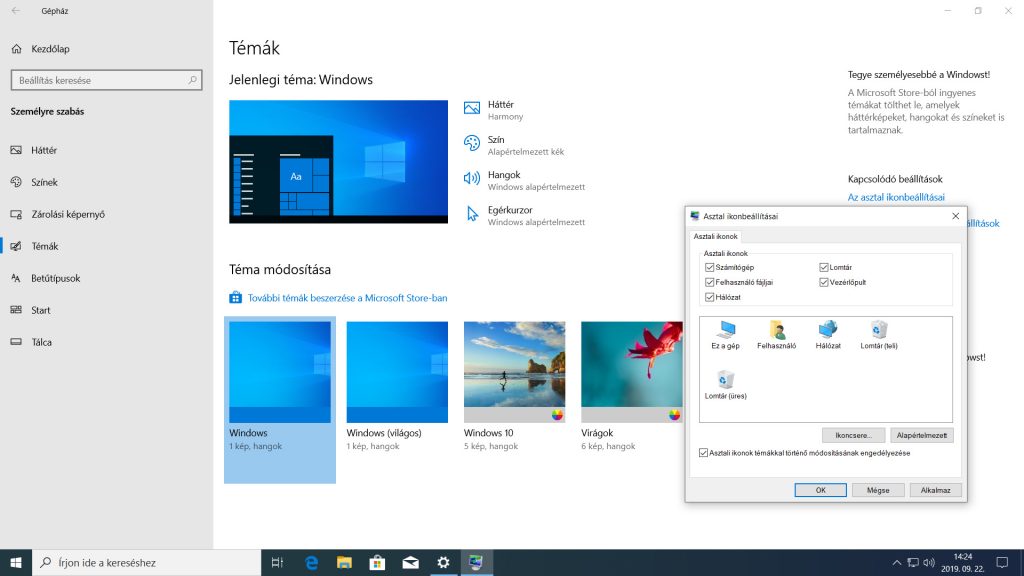Click the Háttér picture icon in theme details
The image size is (1024, 576).
472,108
